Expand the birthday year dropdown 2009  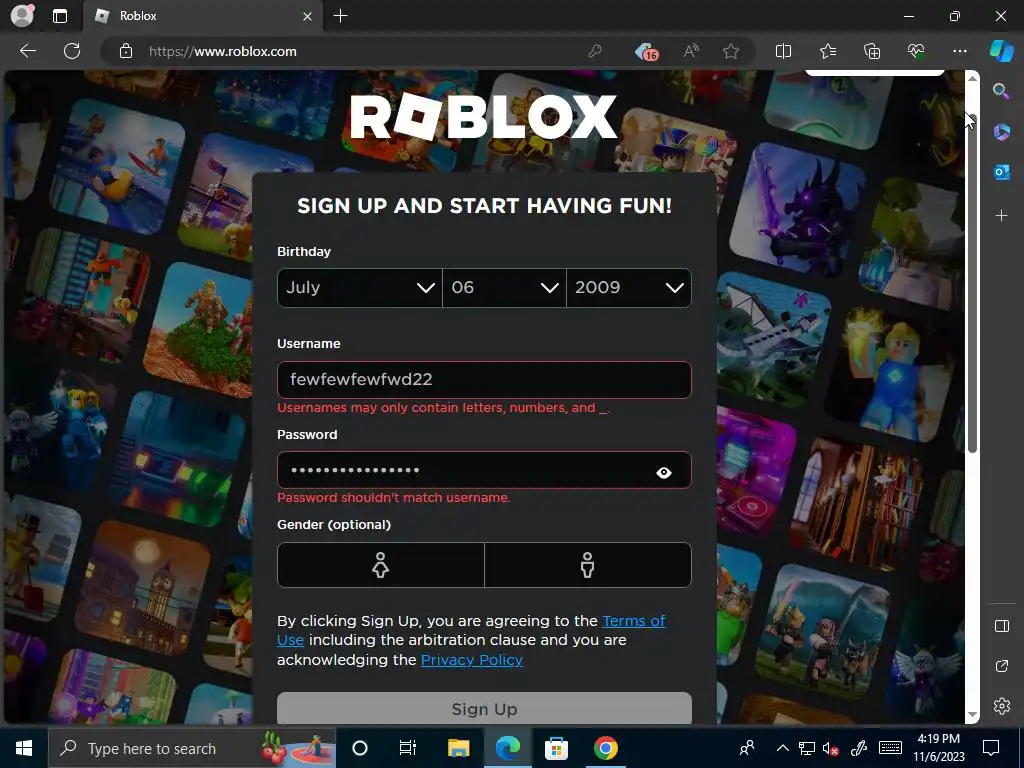[x=629, y=288]
